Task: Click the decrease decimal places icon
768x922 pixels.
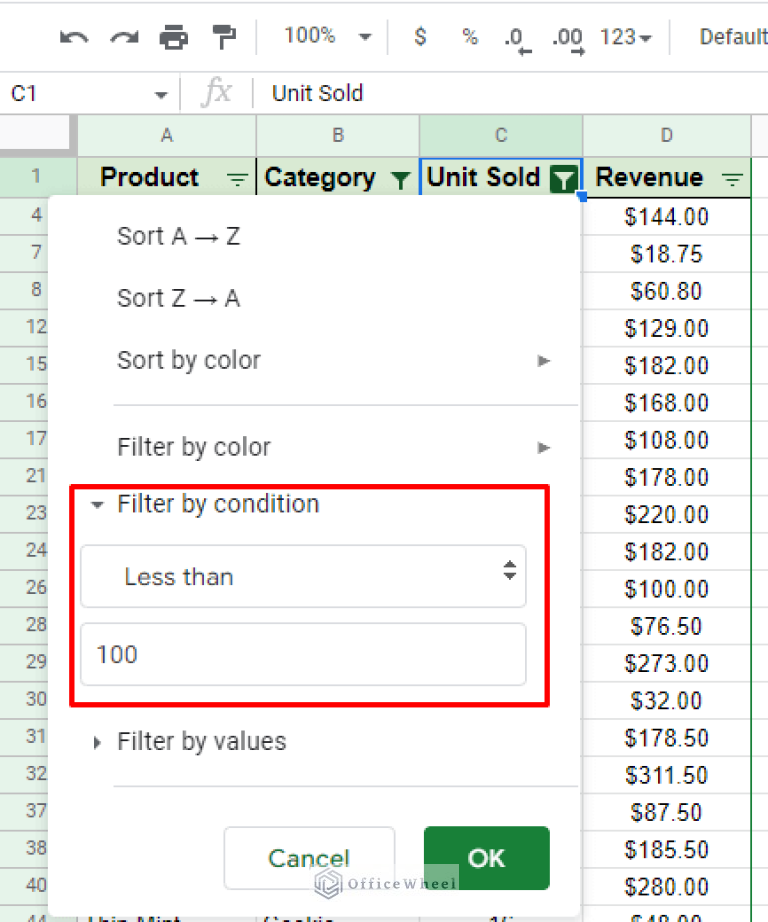Action: coord(516,37)
